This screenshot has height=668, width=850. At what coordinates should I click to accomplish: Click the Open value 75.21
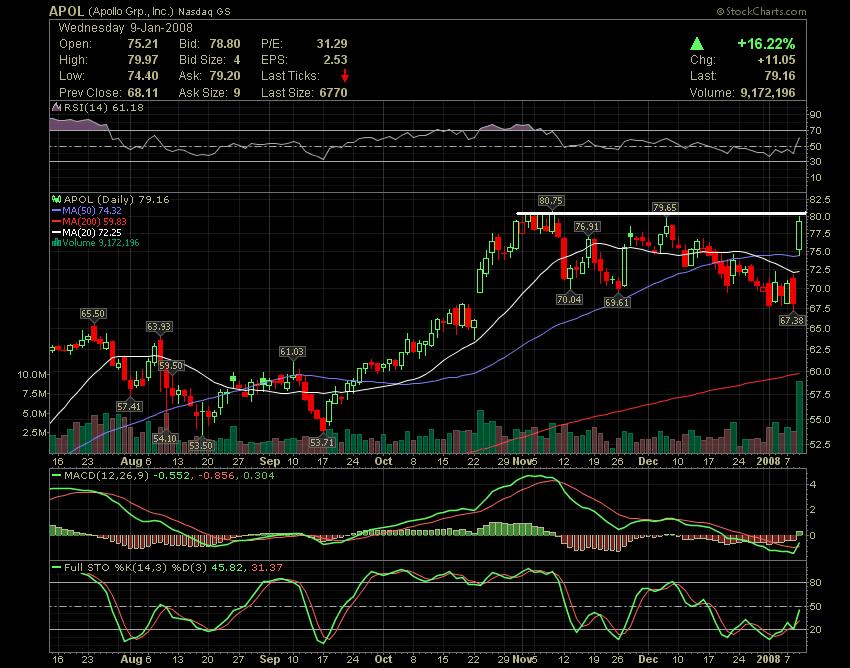[143, 44]
